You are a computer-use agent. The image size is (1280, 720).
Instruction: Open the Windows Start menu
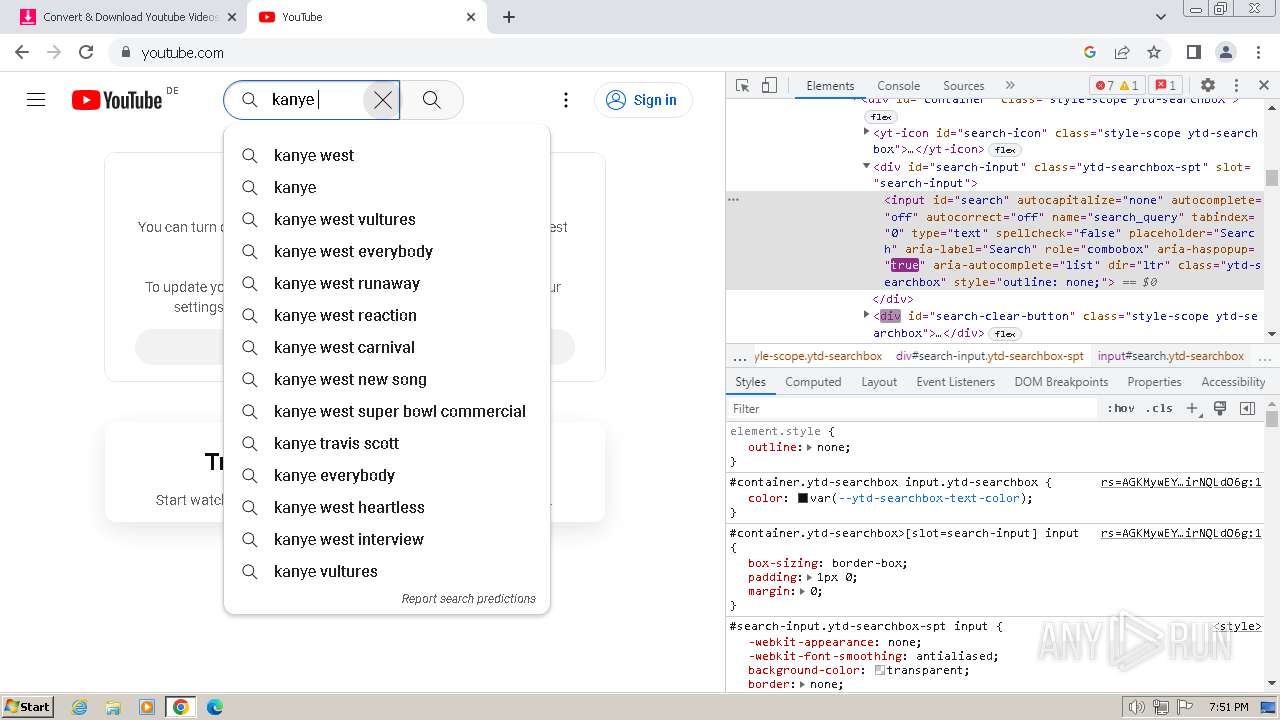click(x=27, y=706)
